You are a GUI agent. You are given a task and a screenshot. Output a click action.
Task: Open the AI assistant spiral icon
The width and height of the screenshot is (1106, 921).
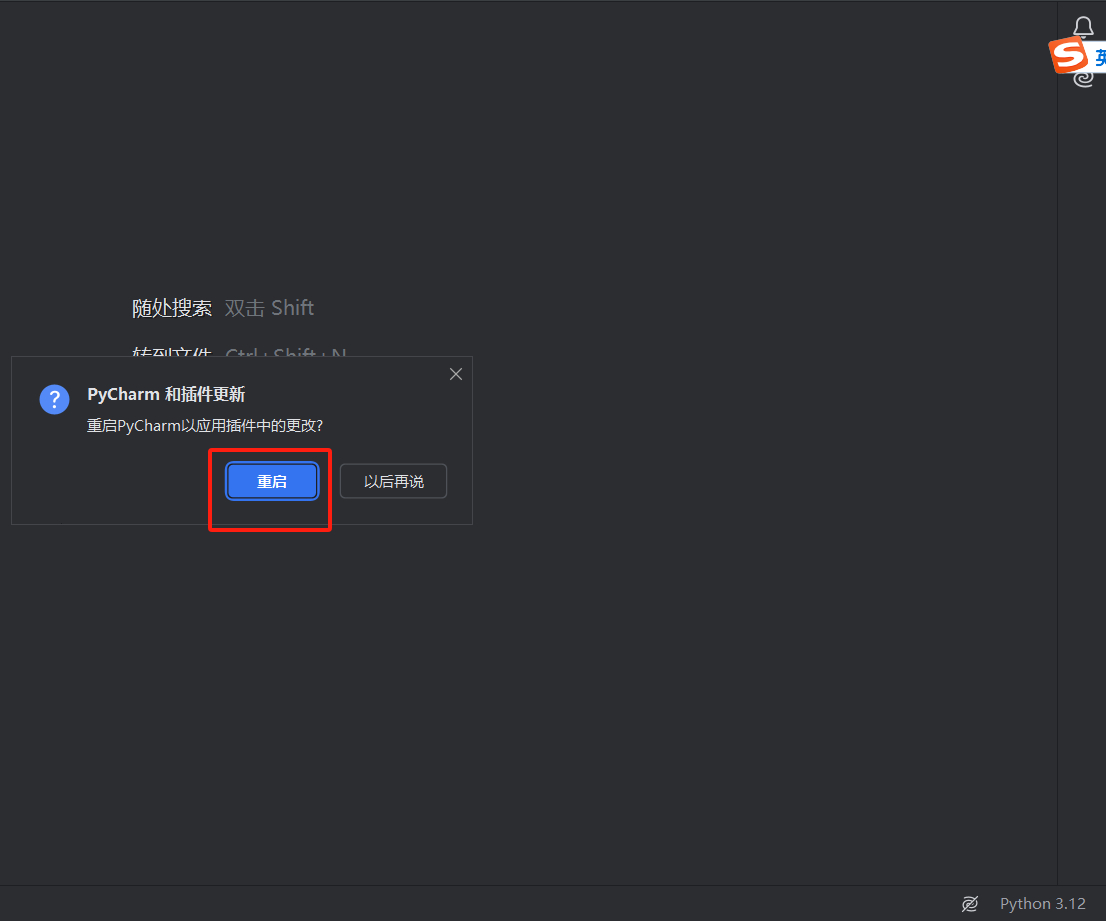click(1083, 79)
